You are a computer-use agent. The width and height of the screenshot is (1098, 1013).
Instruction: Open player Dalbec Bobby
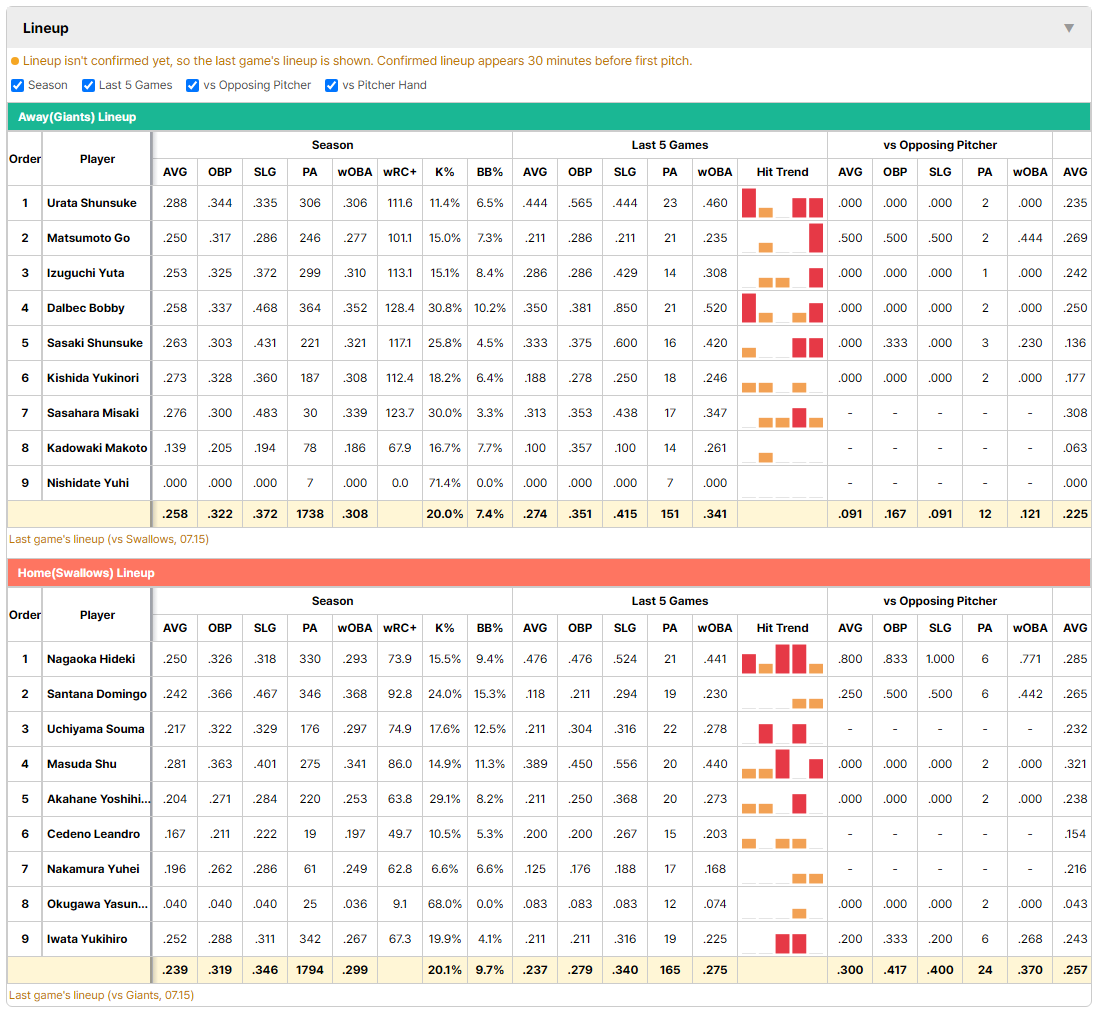tap(85, 308)
